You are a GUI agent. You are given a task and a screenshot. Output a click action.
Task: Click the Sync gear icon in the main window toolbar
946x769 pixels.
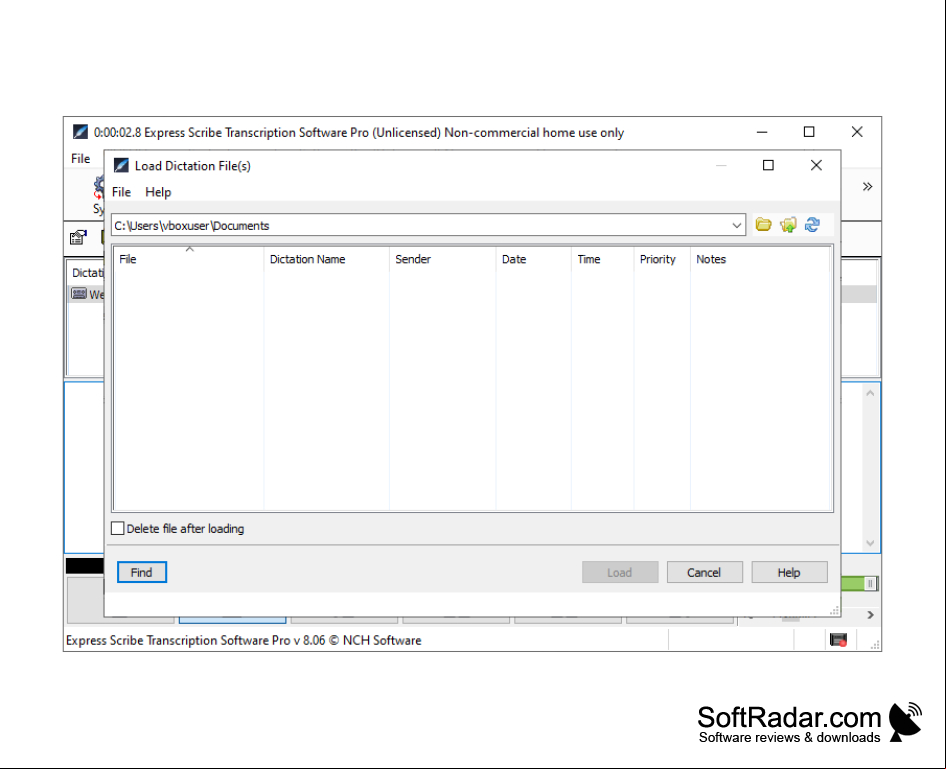[99, 186]
